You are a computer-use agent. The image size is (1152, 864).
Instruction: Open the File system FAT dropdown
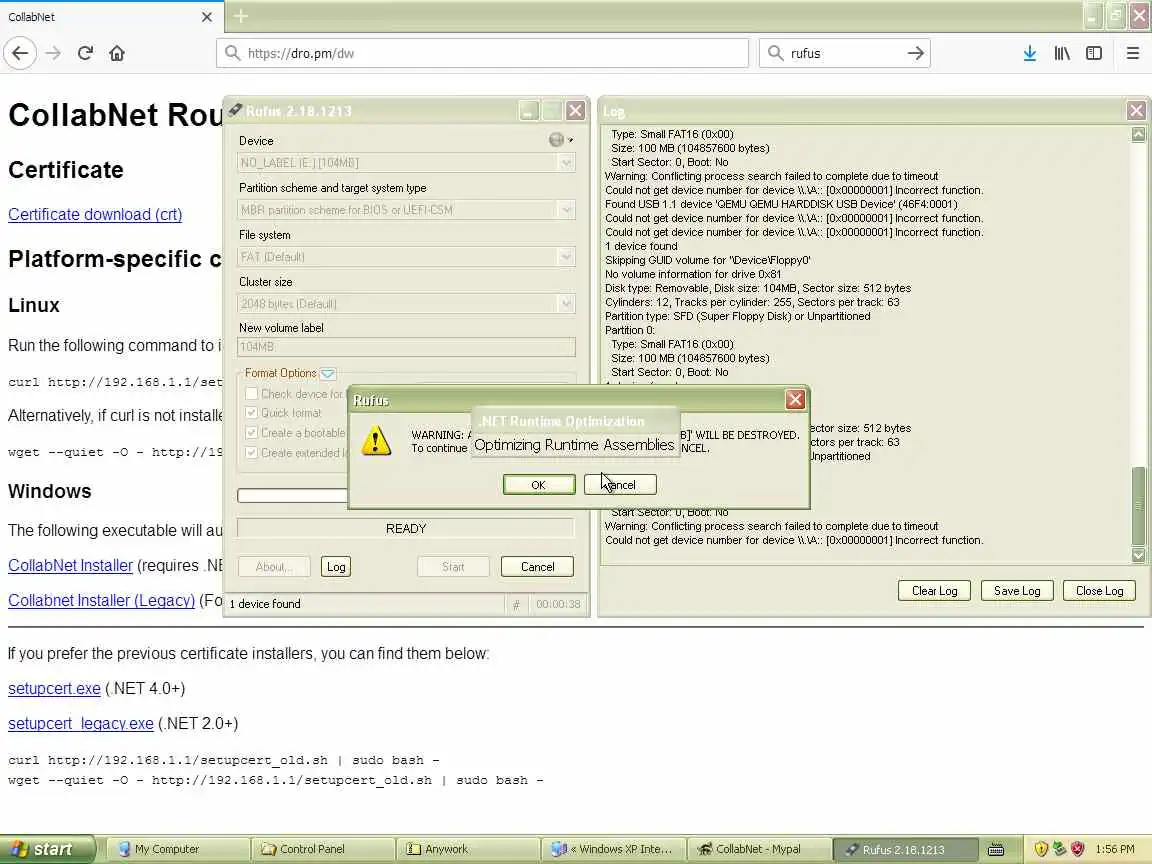point(406,257)
